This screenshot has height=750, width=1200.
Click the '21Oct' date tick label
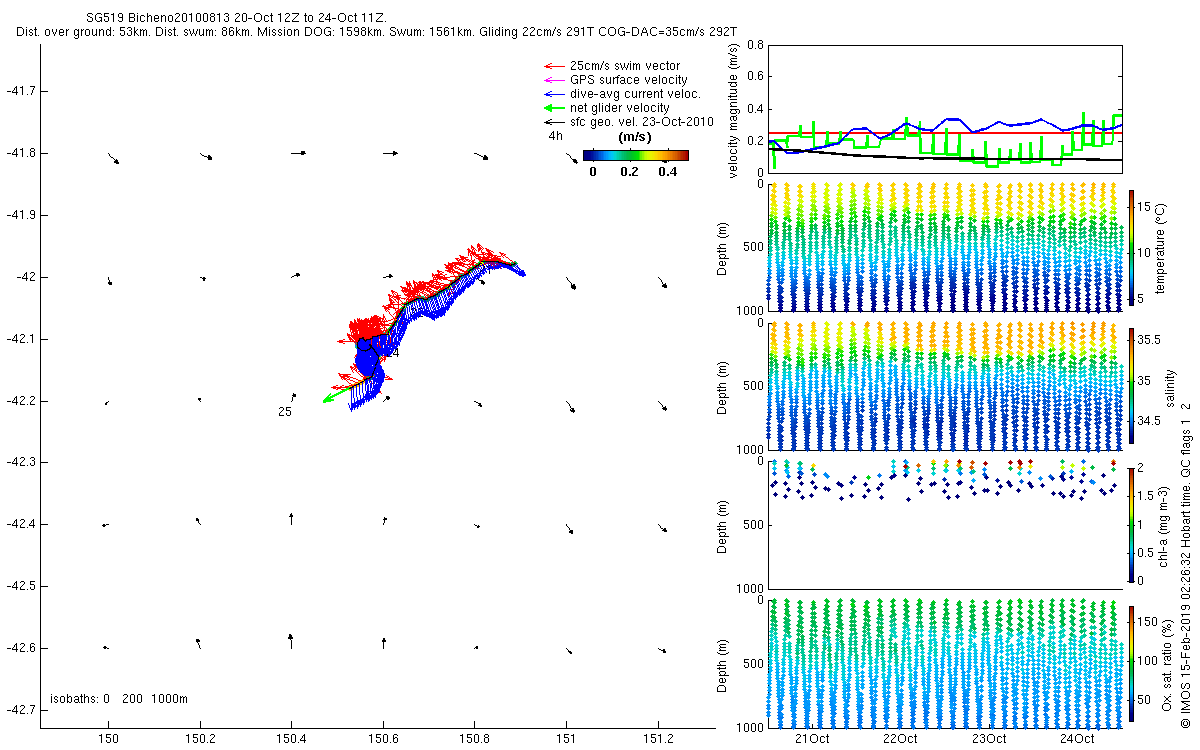pyautogui.click(x=811, y=739)
